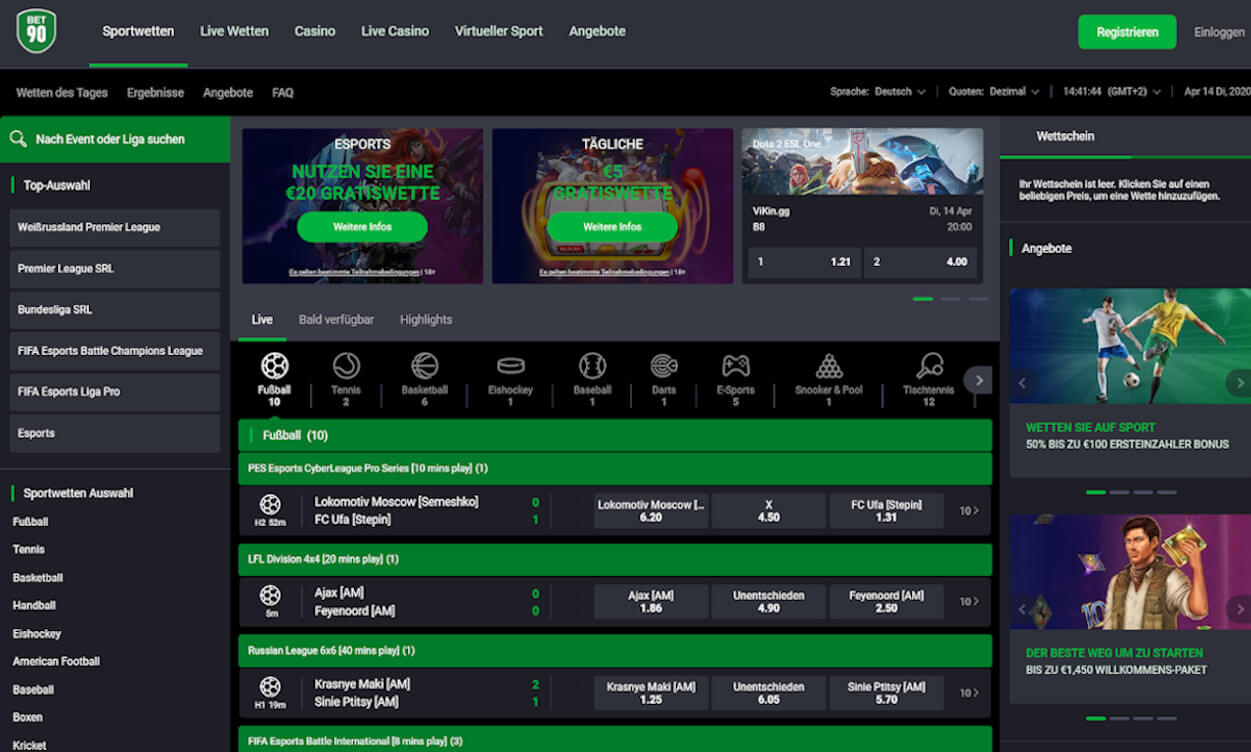This screenshot has width=1251, height=752.
Task: Open Virtueller Sport tab
Action: (x=499, y=31)
